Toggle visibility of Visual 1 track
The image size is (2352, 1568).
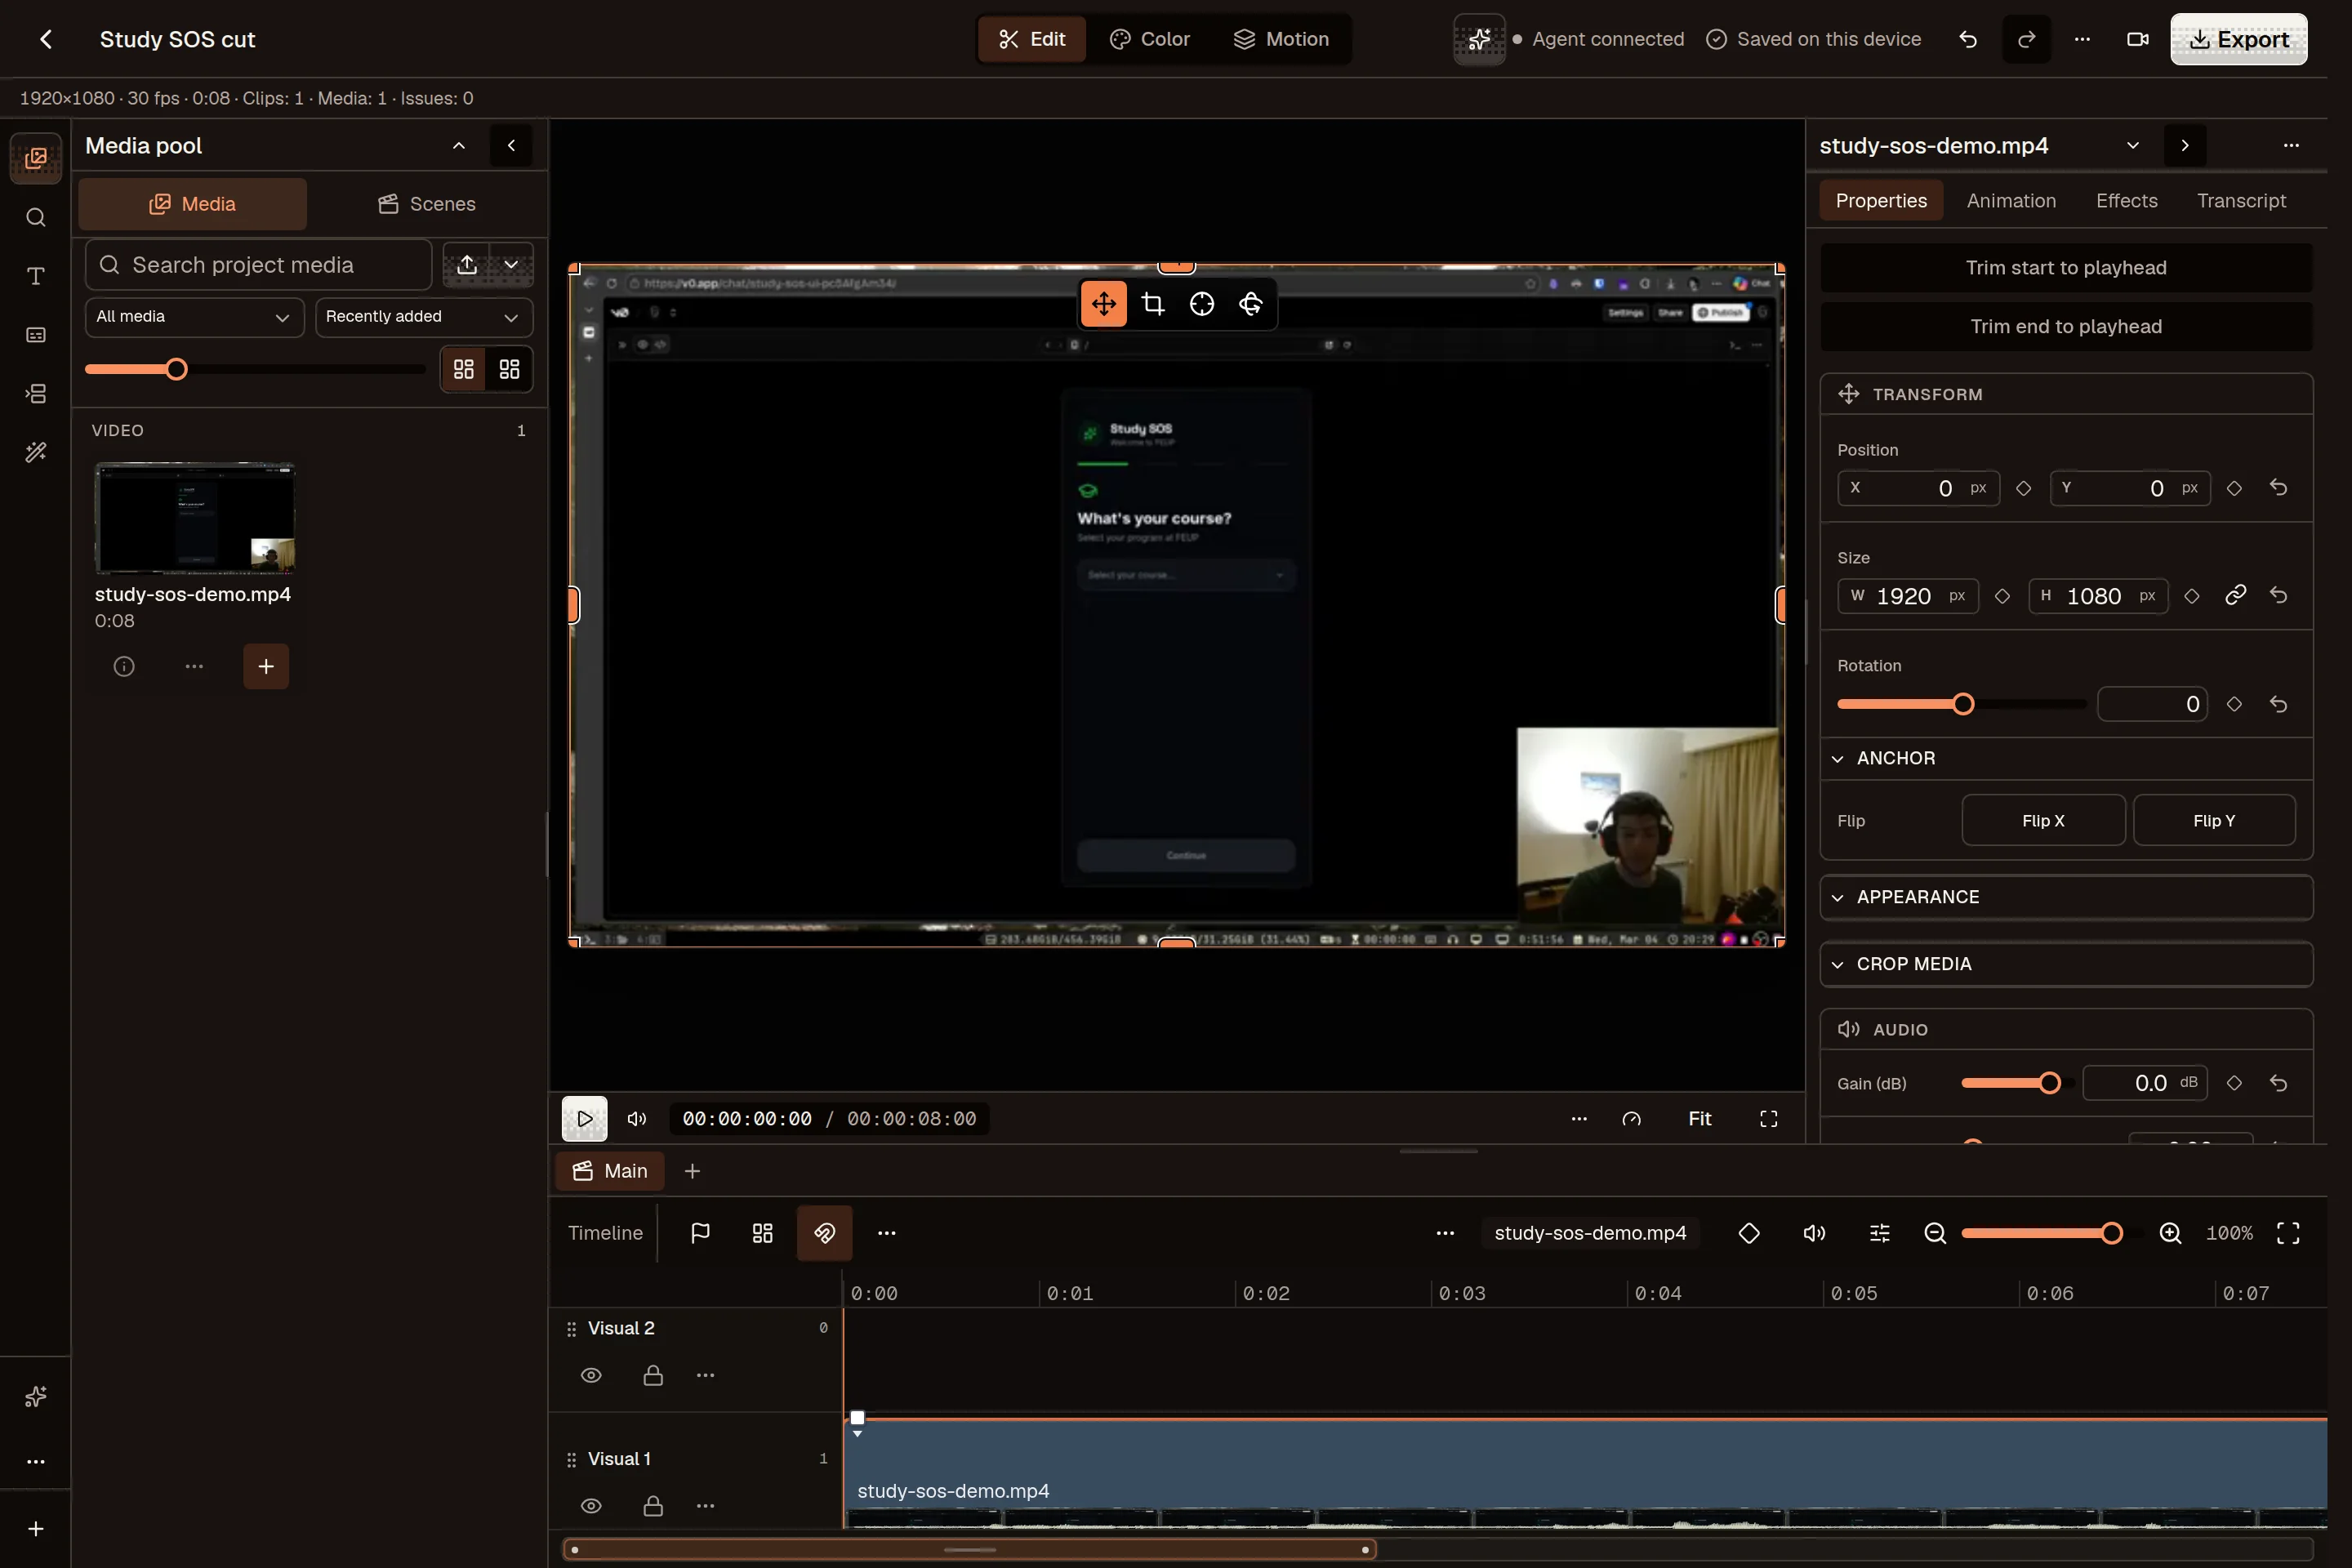591,1506
